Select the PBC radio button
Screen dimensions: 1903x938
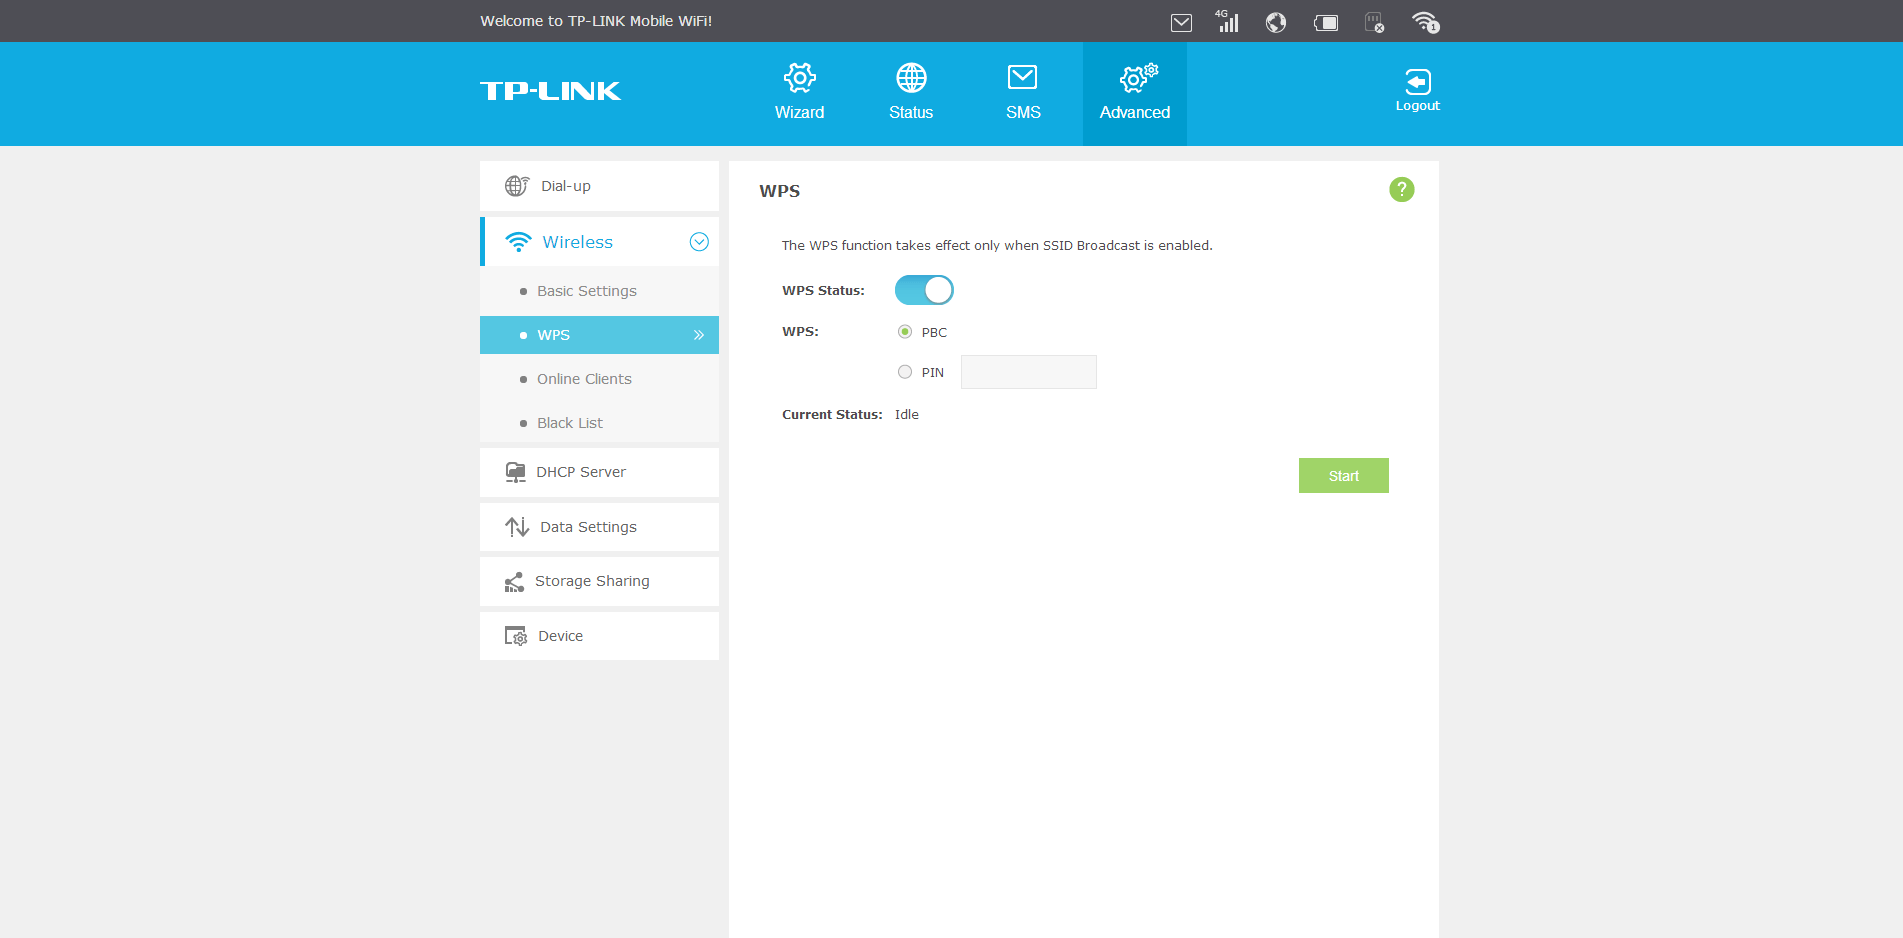[x=905, y=332]
